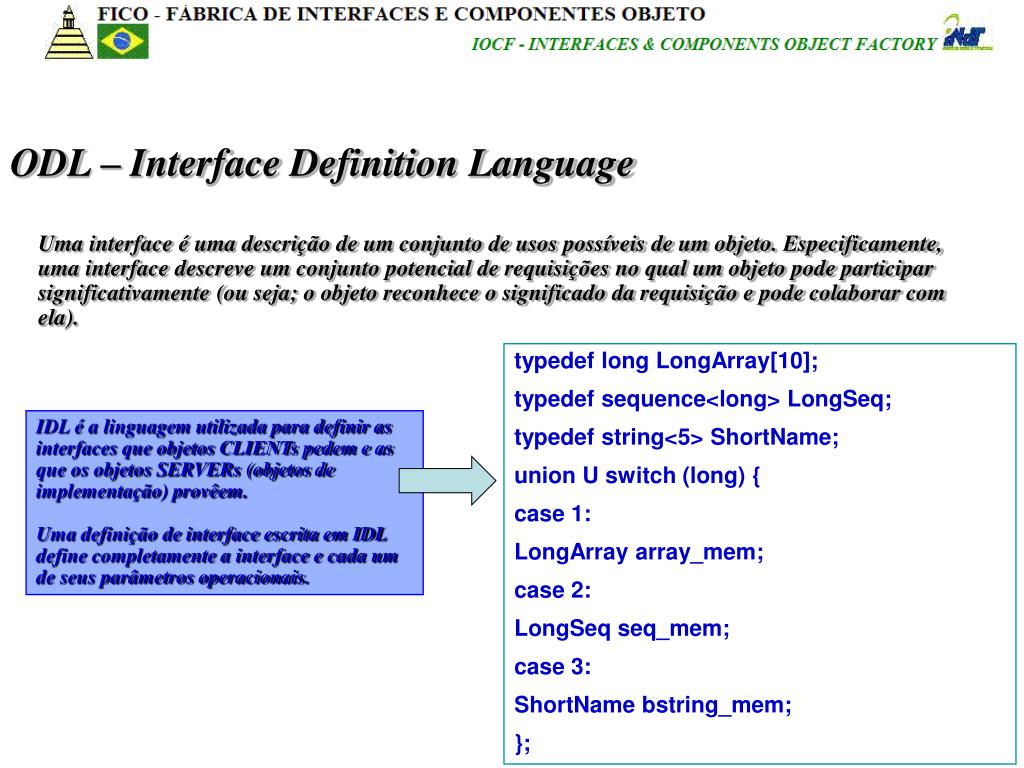Click the pyramid tower logo icon
The height and width of the screenshot is (768, 1024).
coord(69,32)
